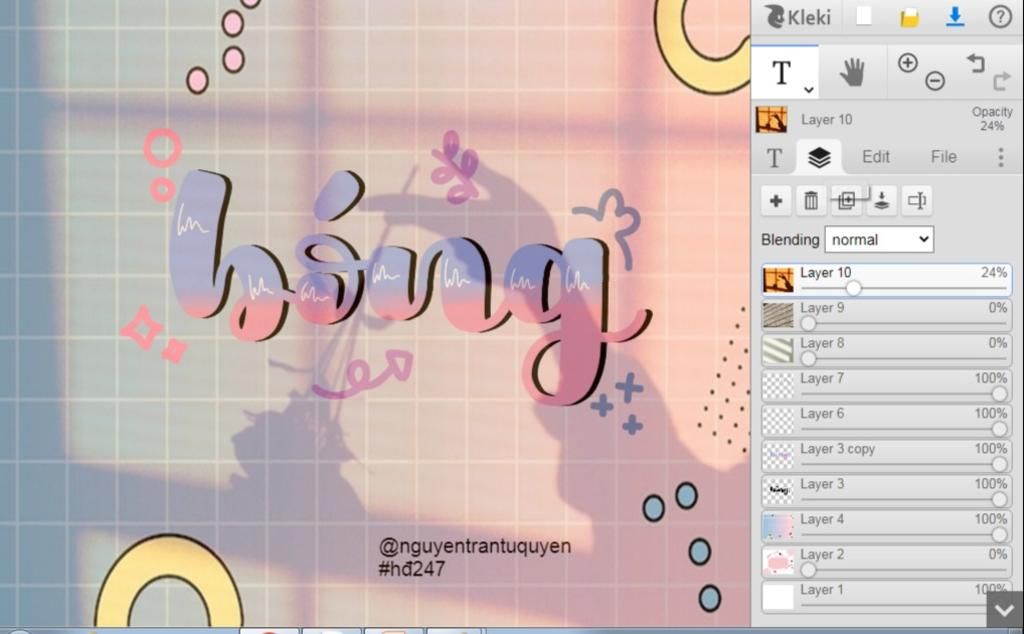Delete the selected layer

(811, 200)
